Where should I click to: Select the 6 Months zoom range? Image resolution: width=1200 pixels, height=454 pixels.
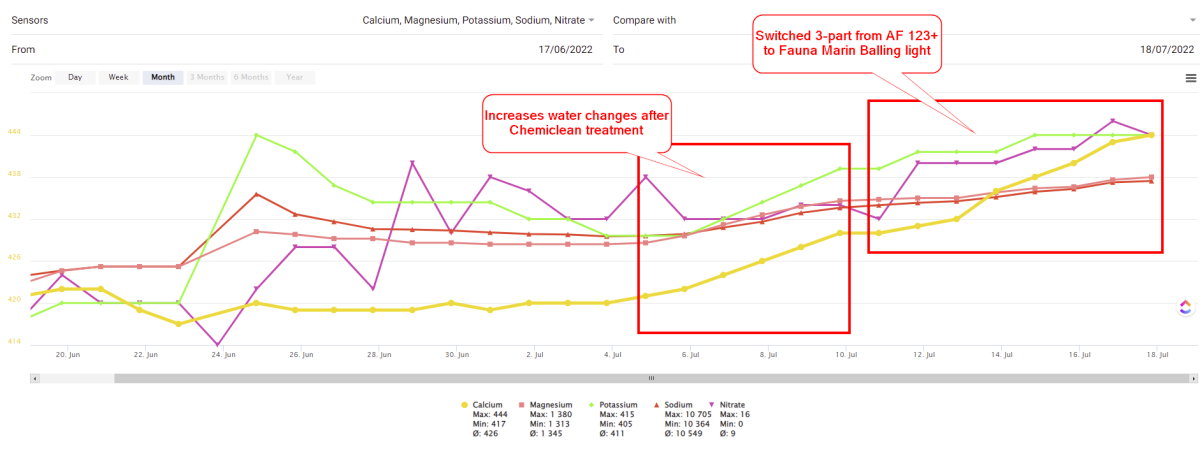[251, 77]
